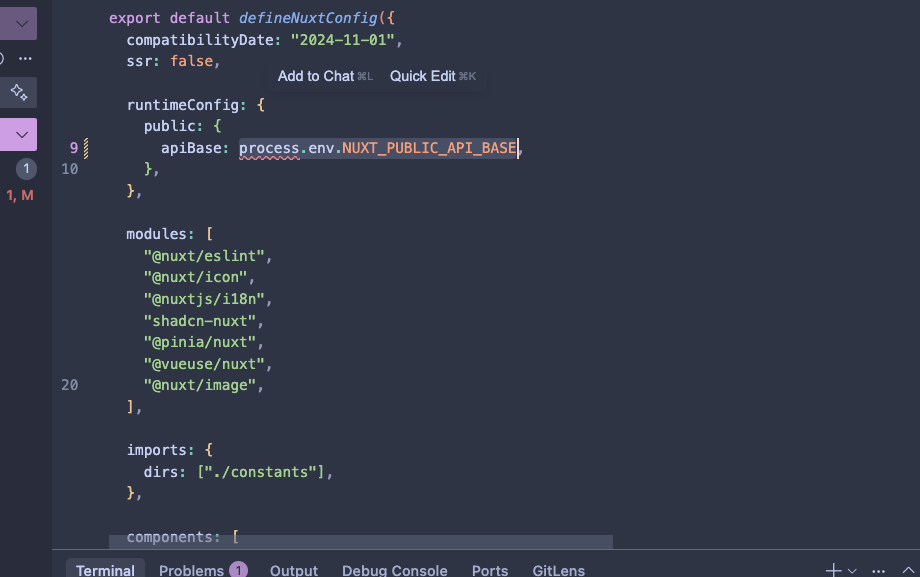
Task: Switch to the Output tab
Action: [x=293, y=570]
